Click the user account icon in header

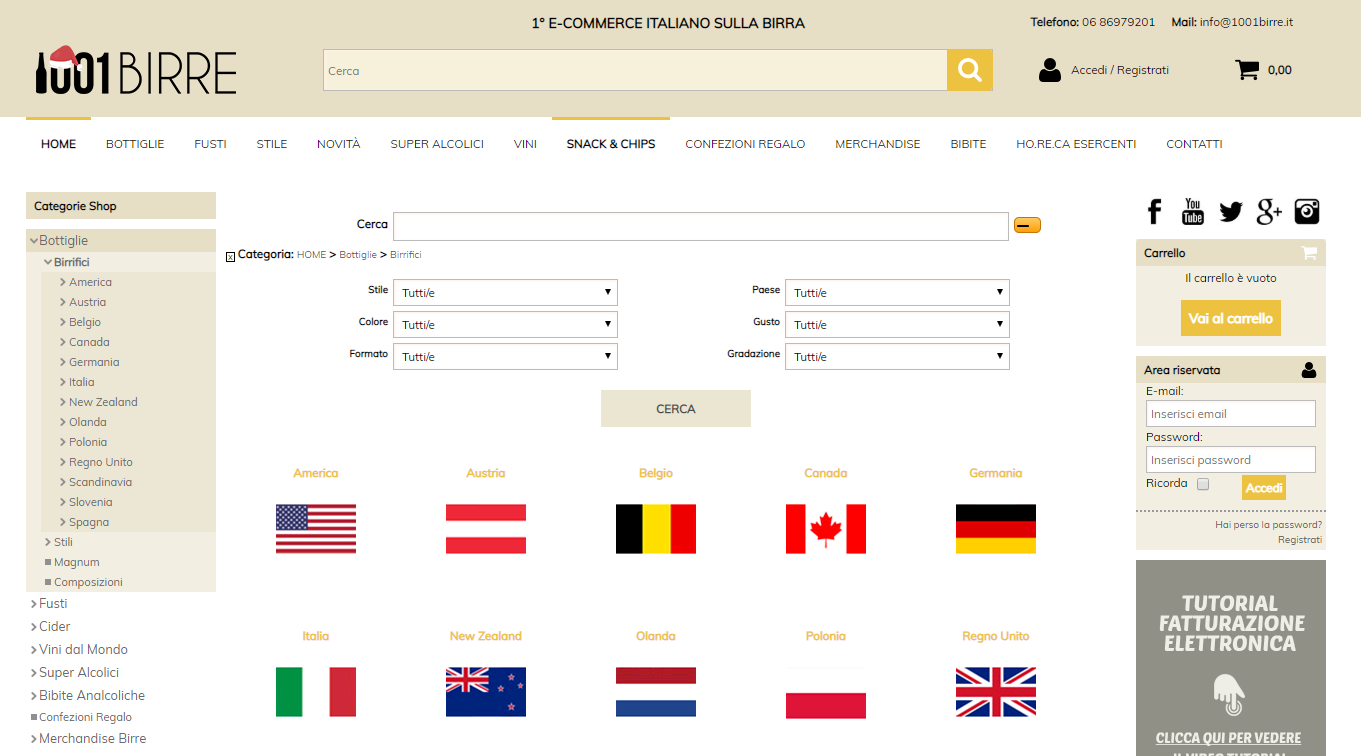pyautogui.click(x=1050, y=70)
